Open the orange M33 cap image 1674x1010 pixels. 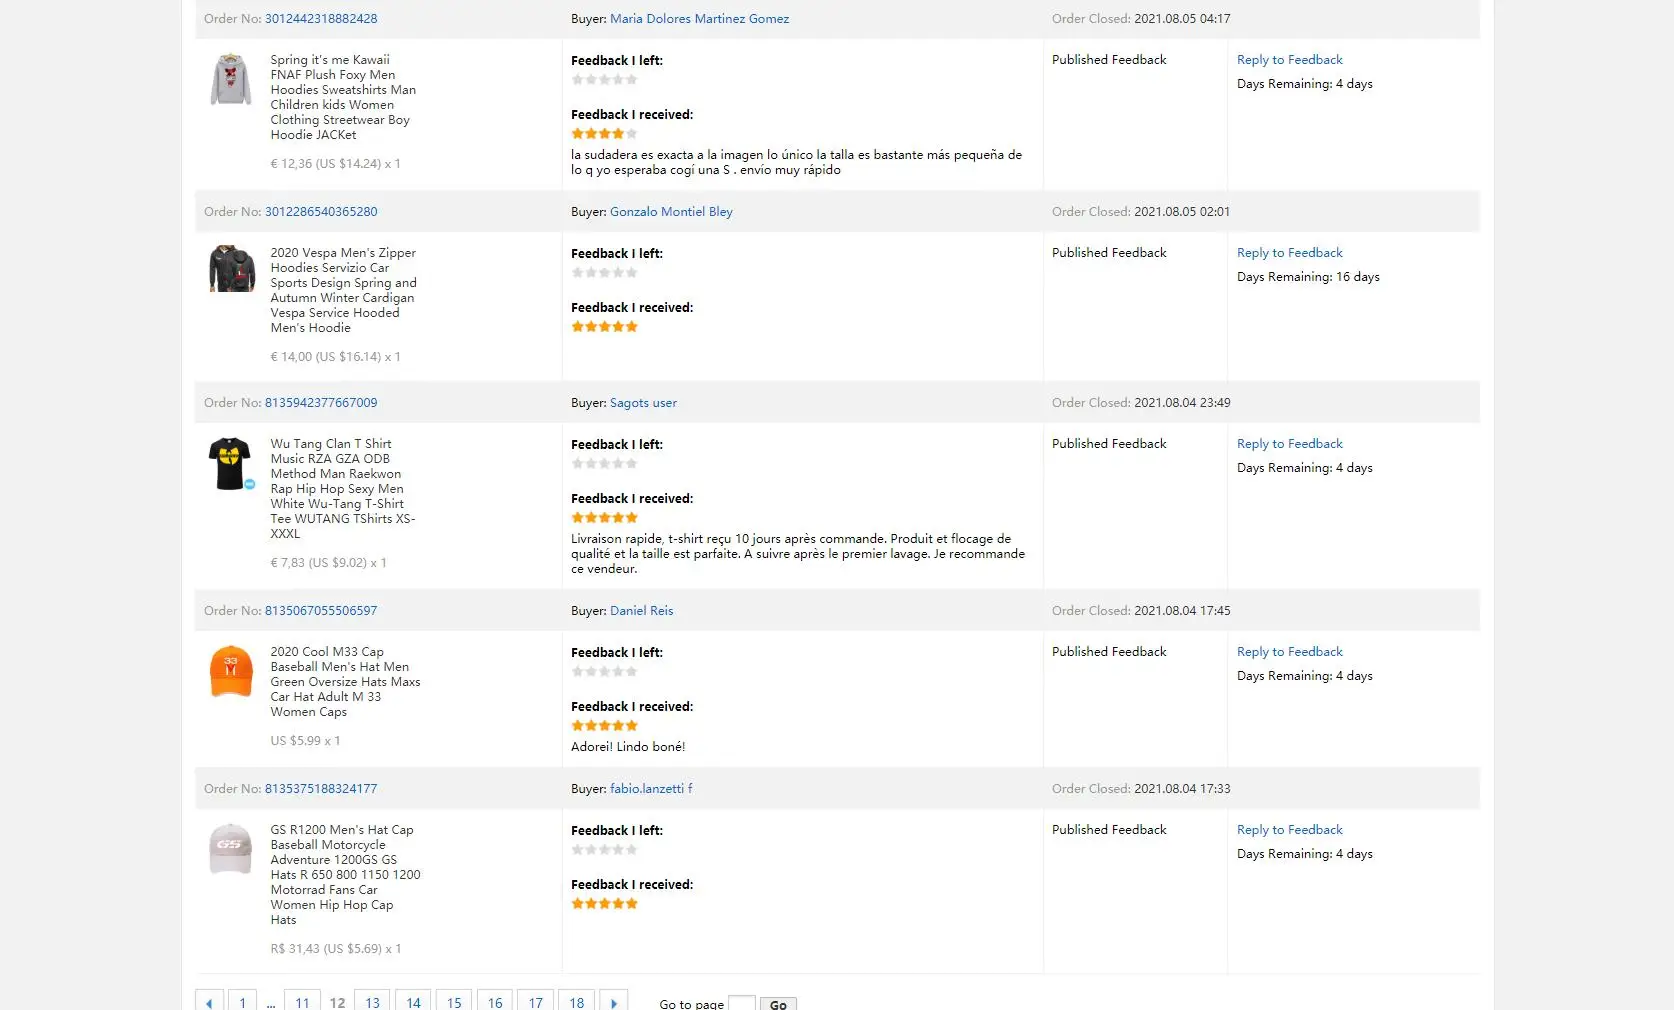231,671
